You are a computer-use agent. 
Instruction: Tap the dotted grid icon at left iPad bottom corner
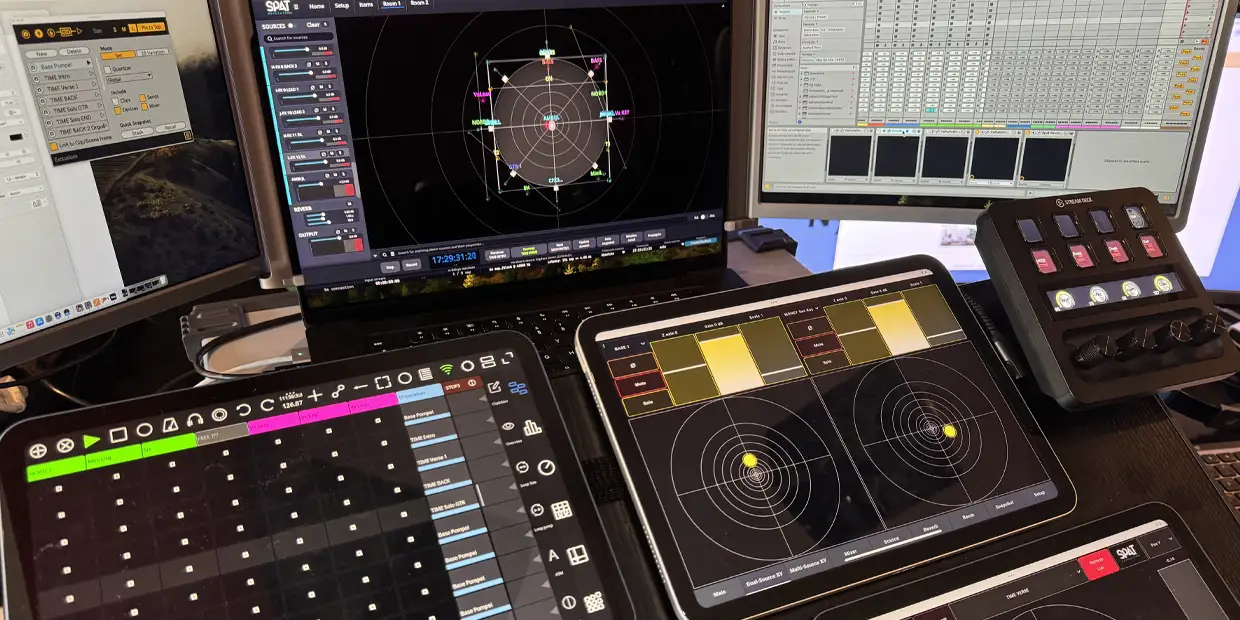[x=594, y=602]
